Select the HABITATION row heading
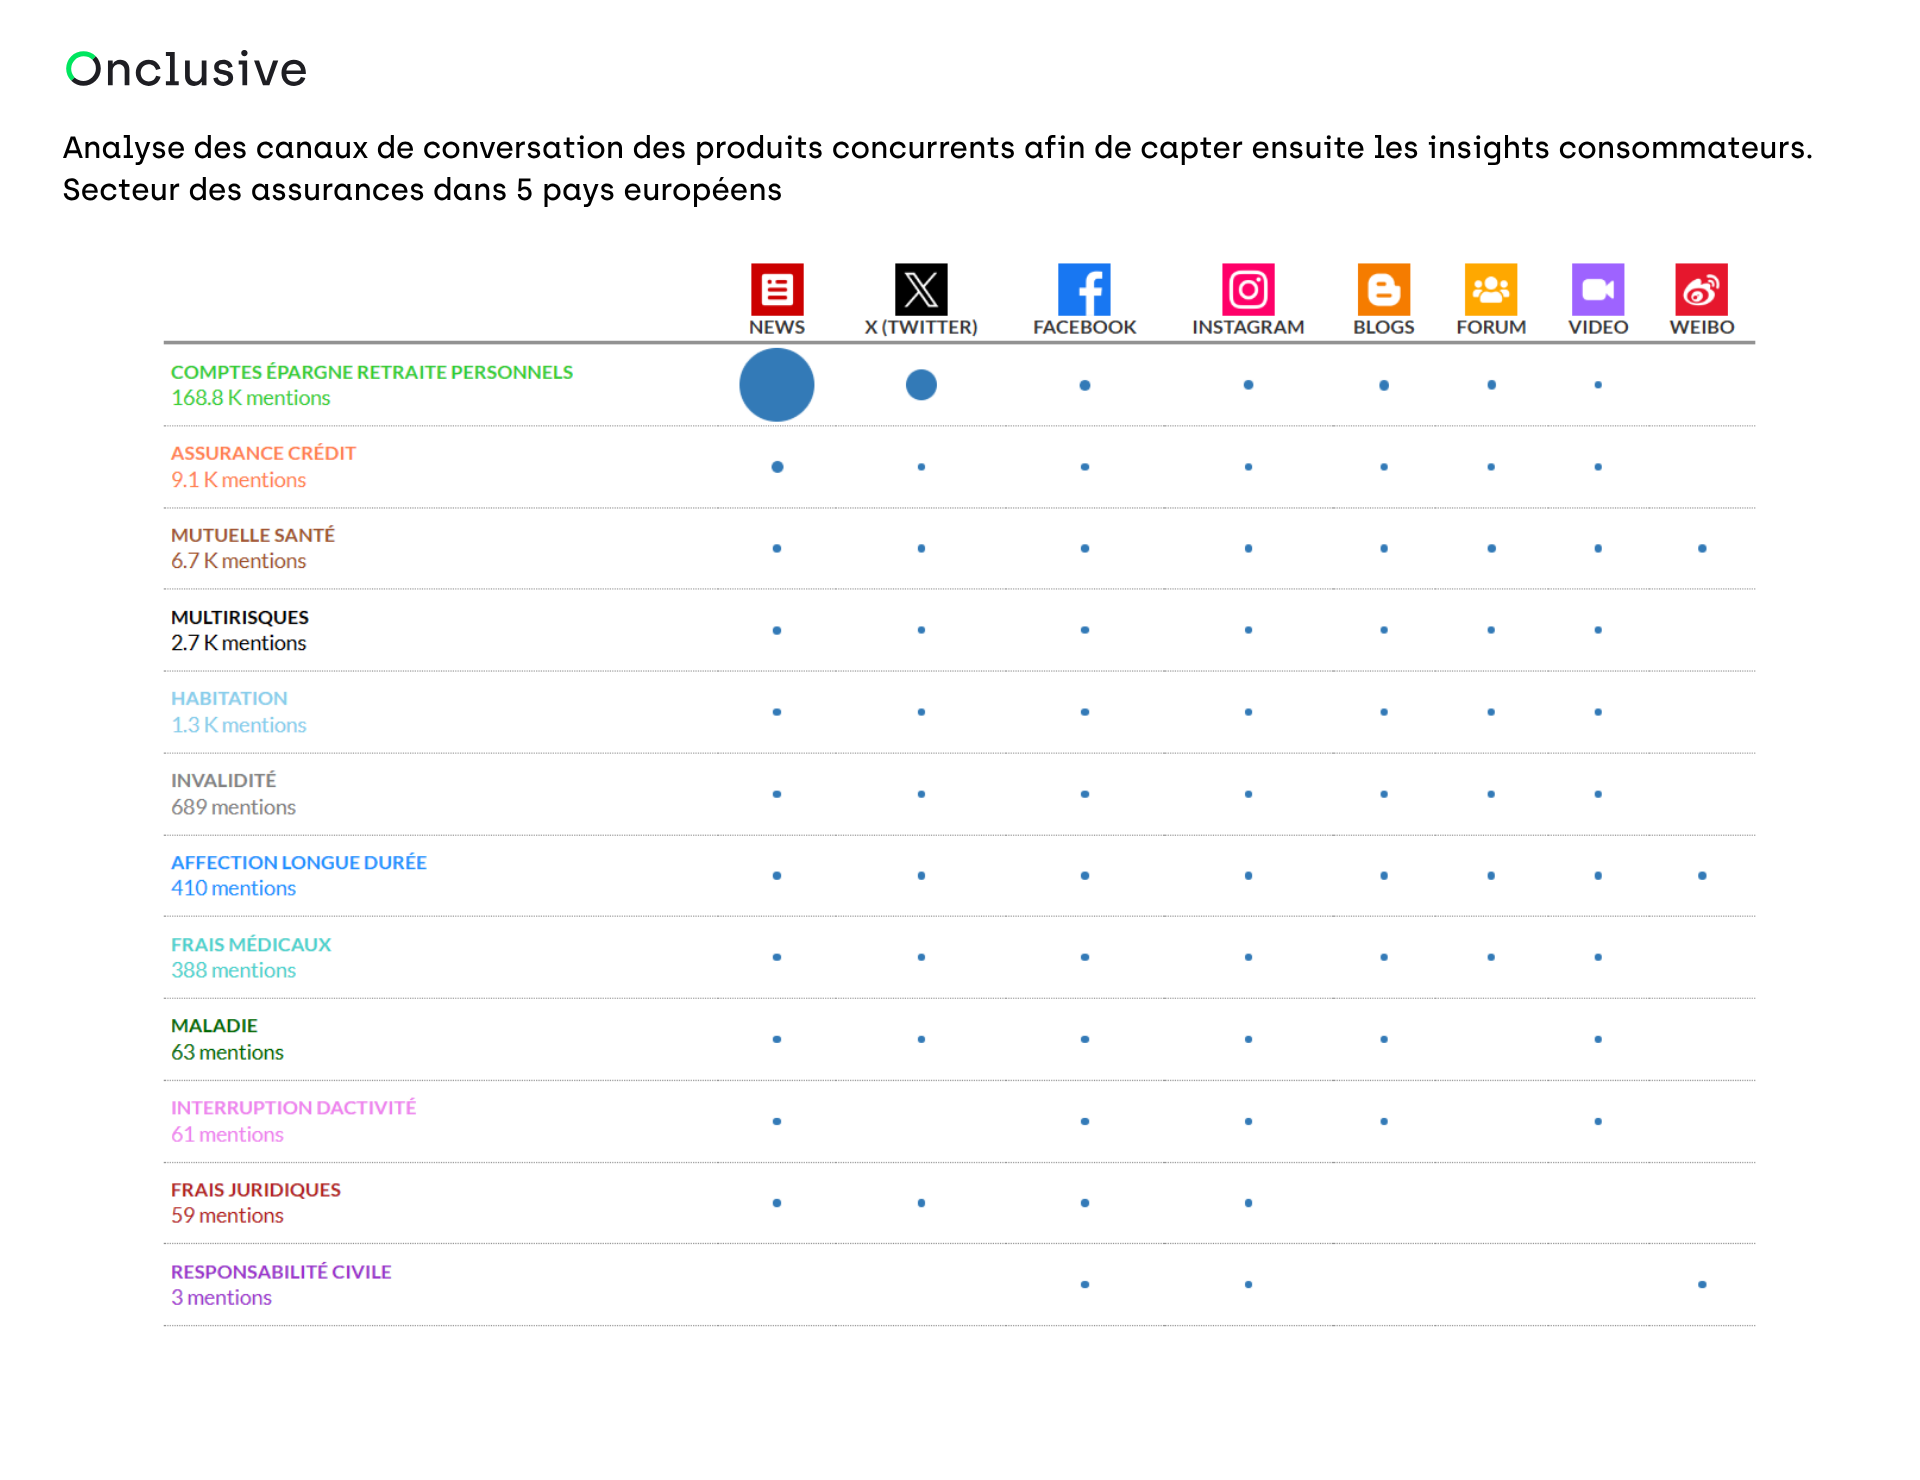Image resolution: width=1920 pixels, height=1480 pixels. coord(229,698)
